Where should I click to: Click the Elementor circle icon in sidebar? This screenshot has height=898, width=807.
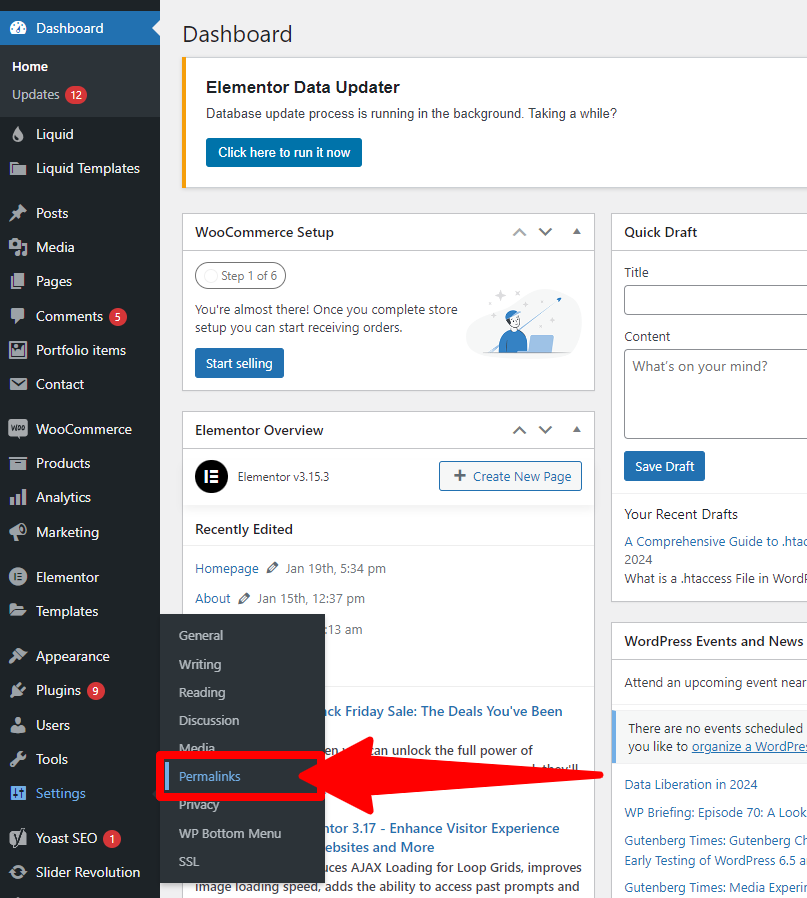18,577
